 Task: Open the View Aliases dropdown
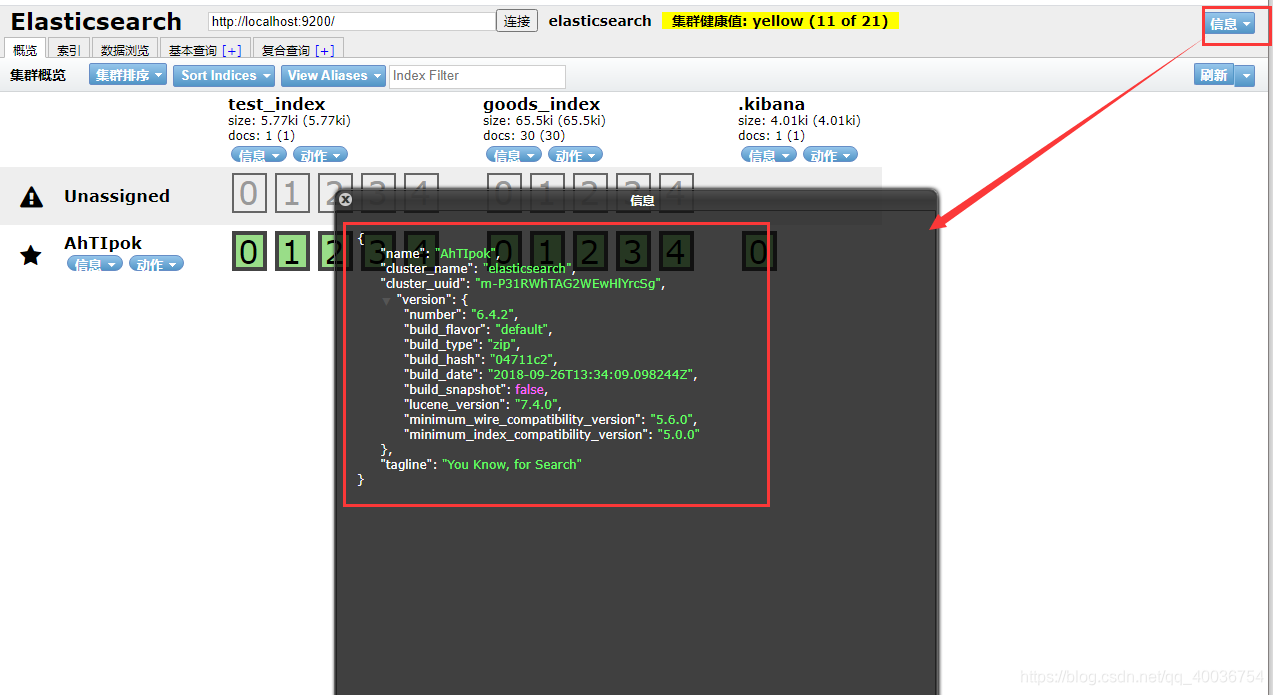pyautogui.click(x=334, y=75)
